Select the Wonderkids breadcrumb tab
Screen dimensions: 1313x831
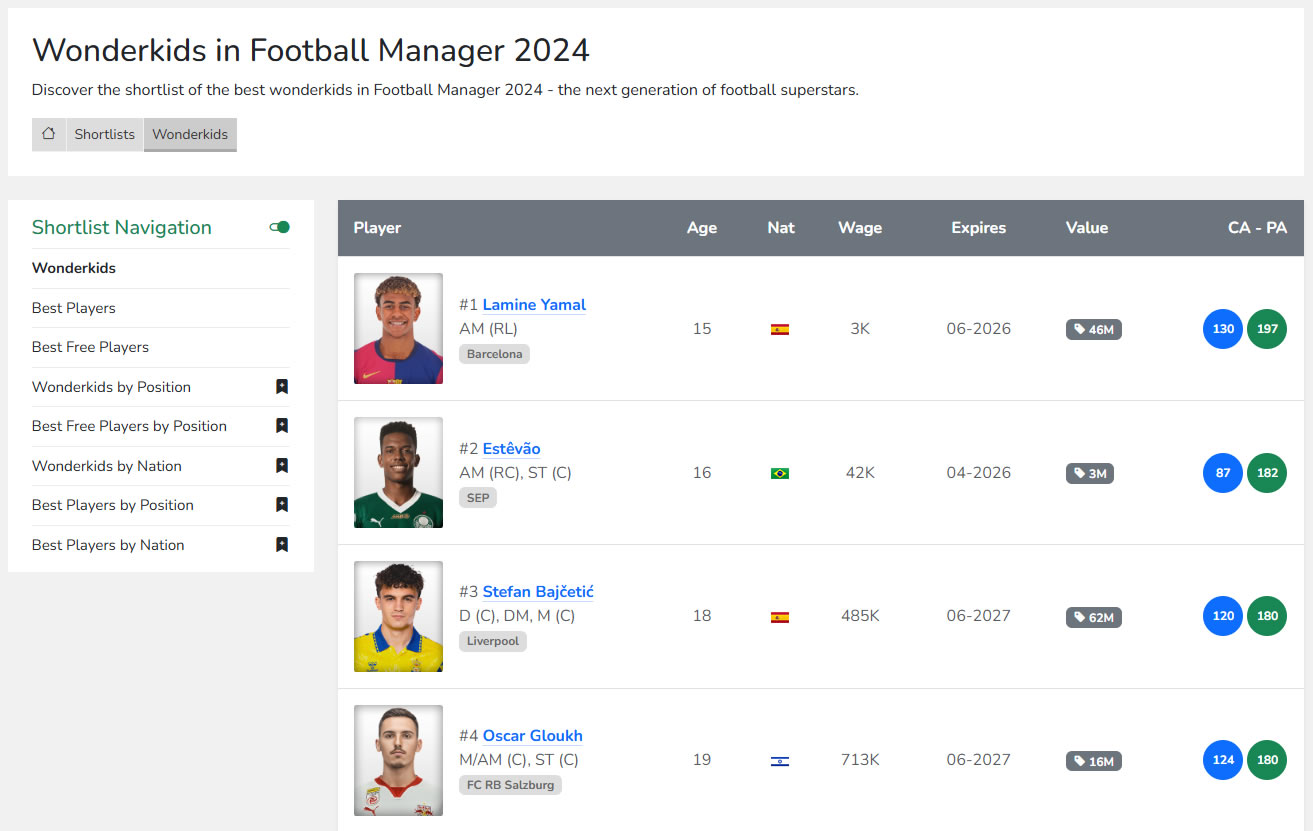(x=190, y=134)
